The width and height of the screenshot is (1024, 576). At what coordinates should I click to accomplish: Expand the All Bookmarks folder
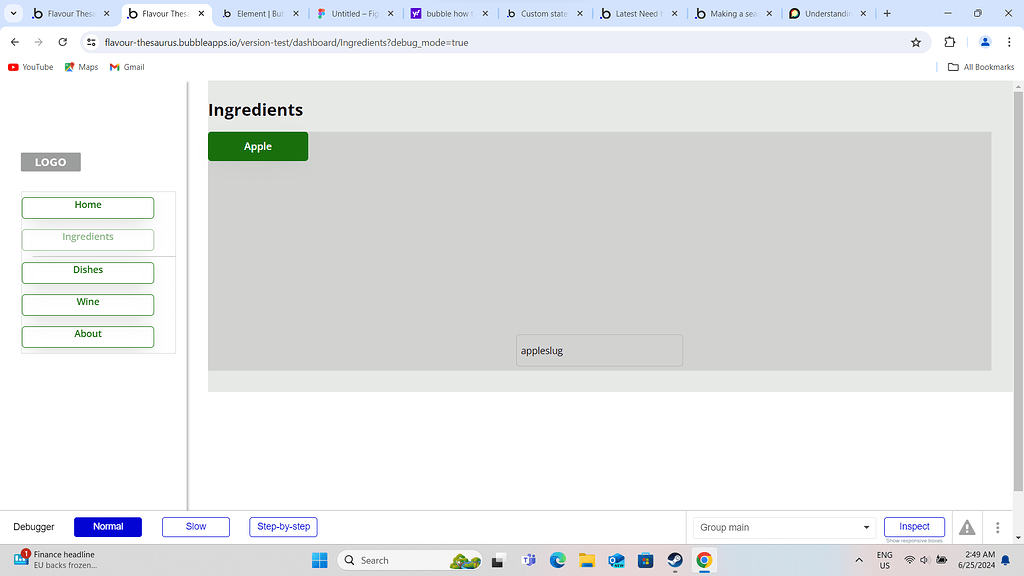(x=979, y=66)
